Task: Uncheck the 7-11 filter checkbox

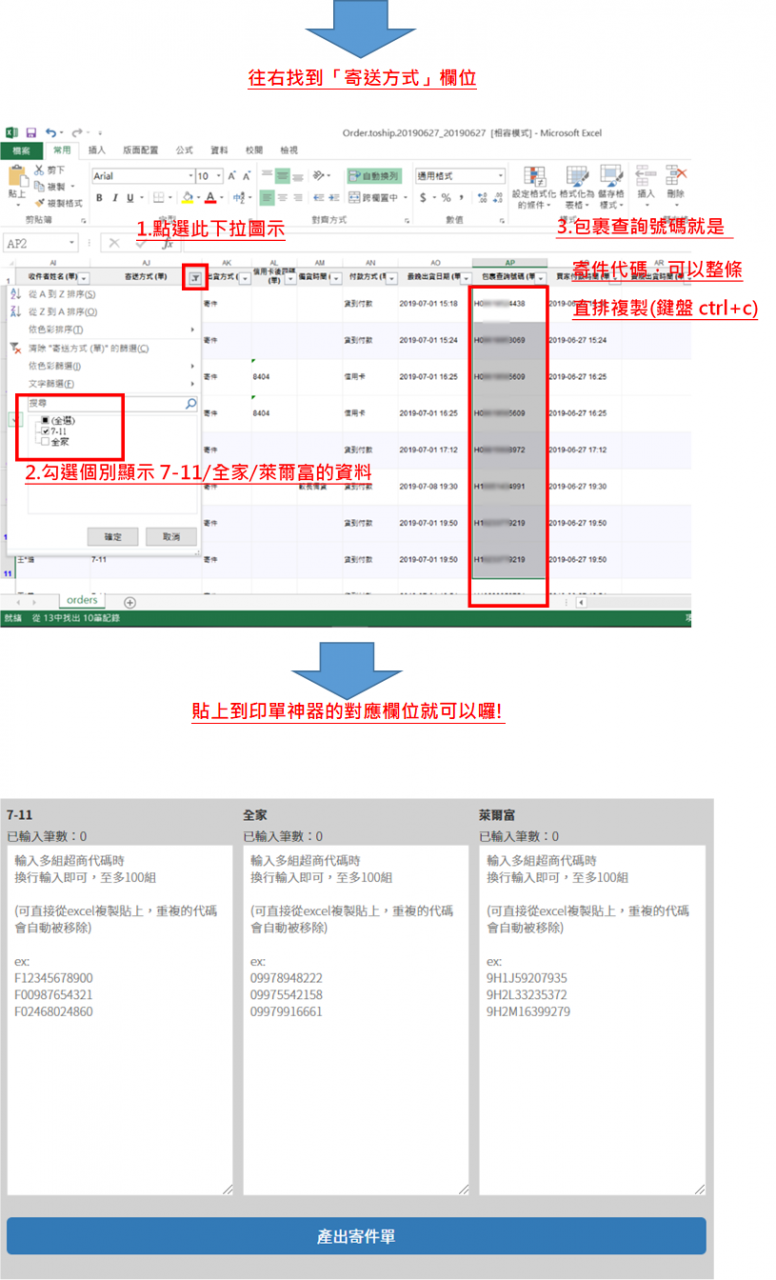Action: click(45, 430)
